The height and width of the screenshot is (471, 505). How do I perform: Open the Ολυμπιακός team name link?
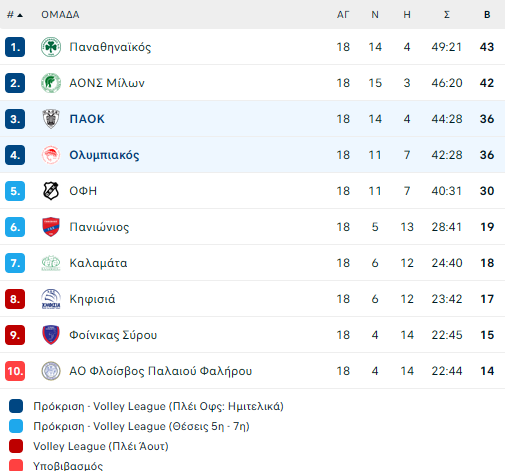(104, 155)
